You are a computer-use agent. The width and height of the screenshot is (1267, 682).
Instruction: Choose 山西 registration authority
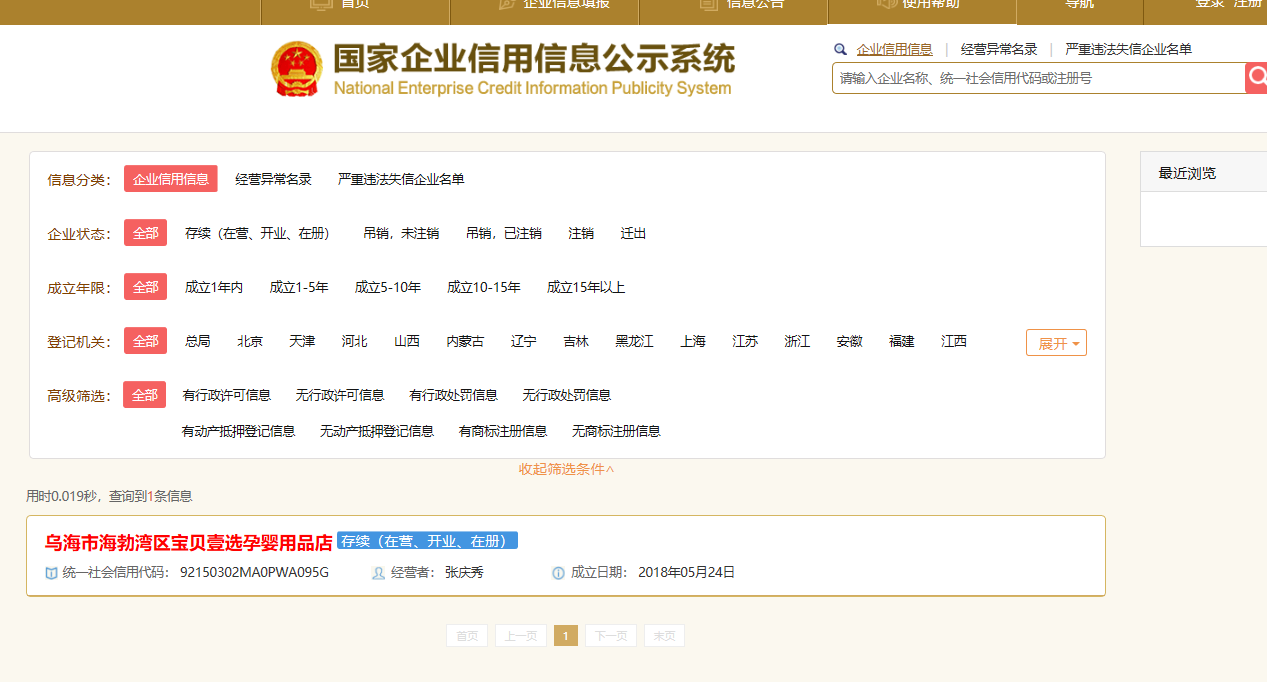(x=407, y=341)
